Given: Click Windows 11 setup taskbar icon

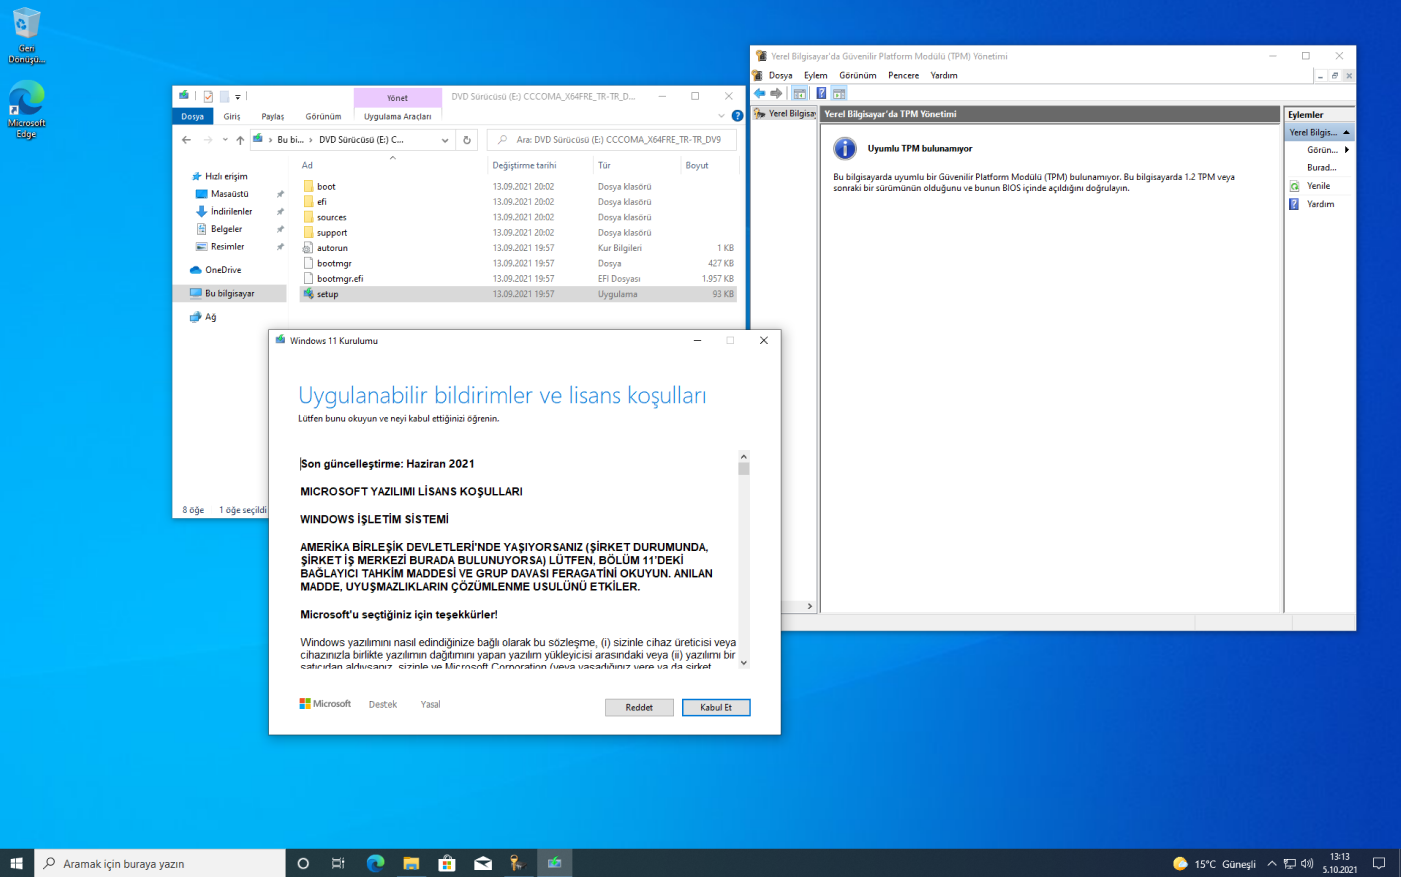Looking at the screenshot, I should click(554, 863).
